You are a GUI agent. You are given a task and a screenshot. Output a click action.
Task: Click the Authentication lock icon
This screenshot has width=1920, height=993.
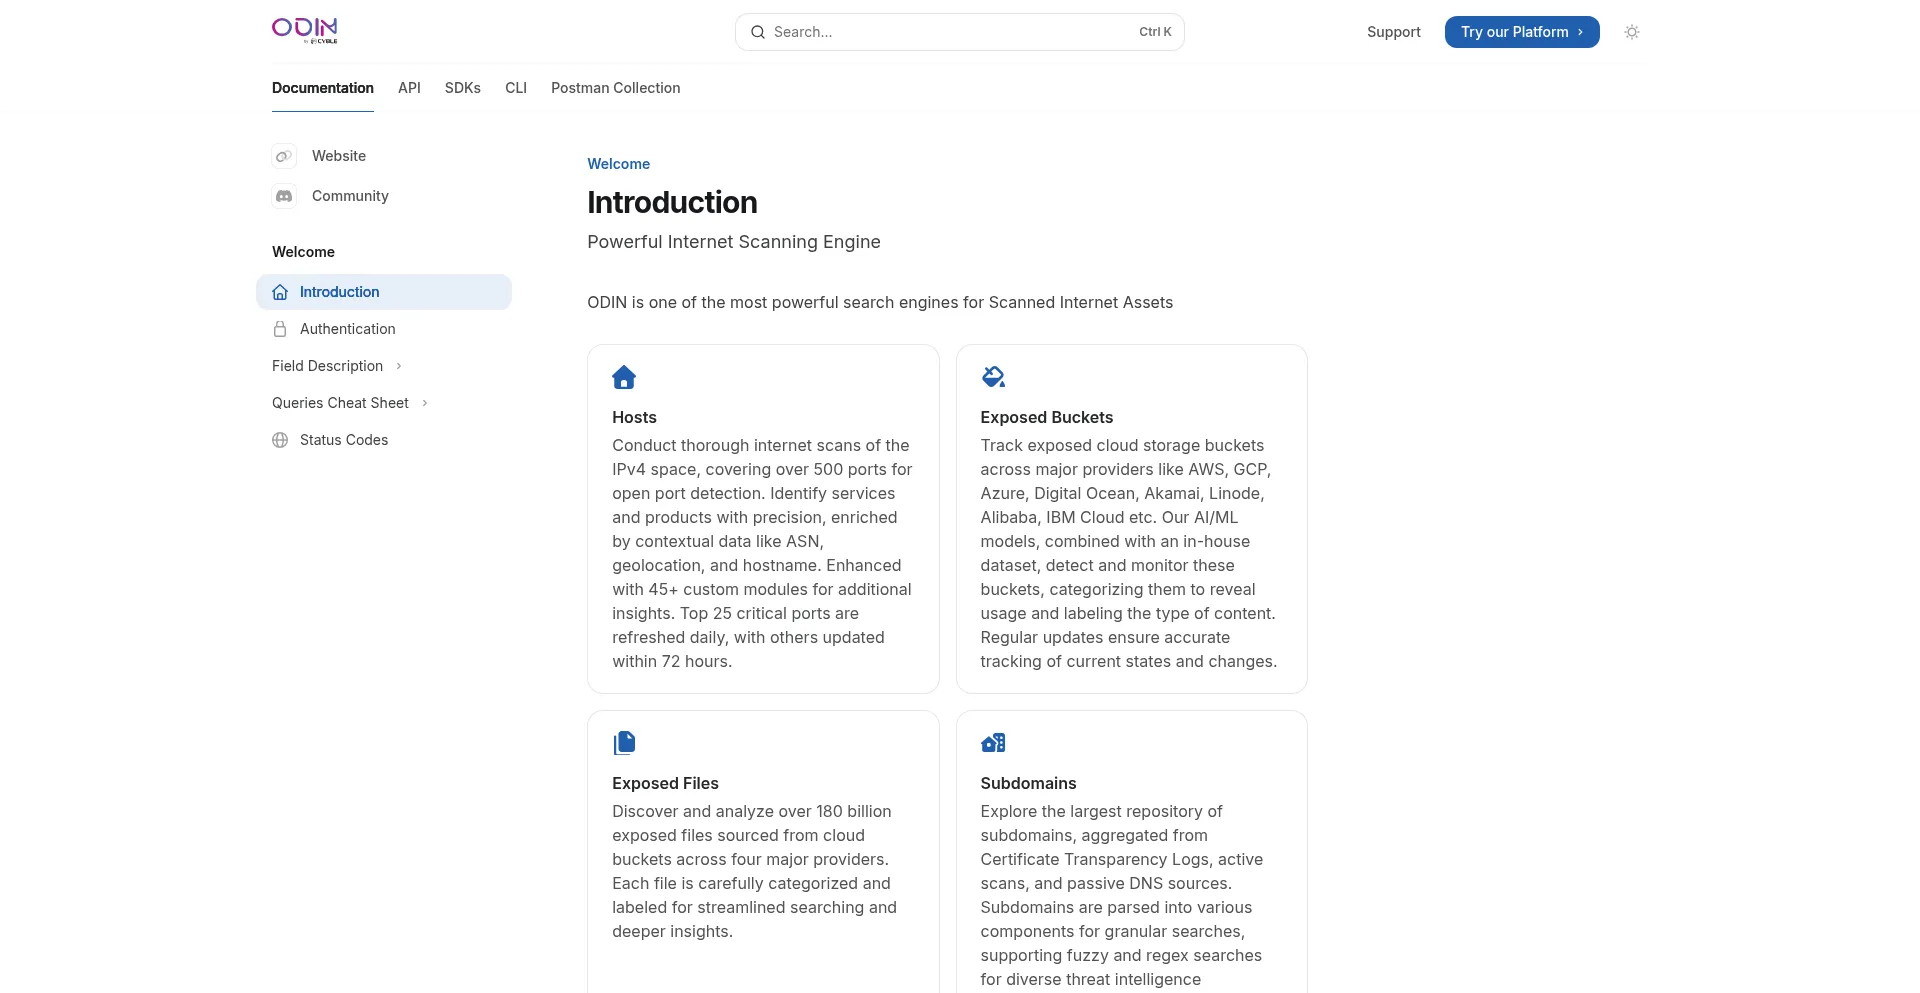[280, 329]
